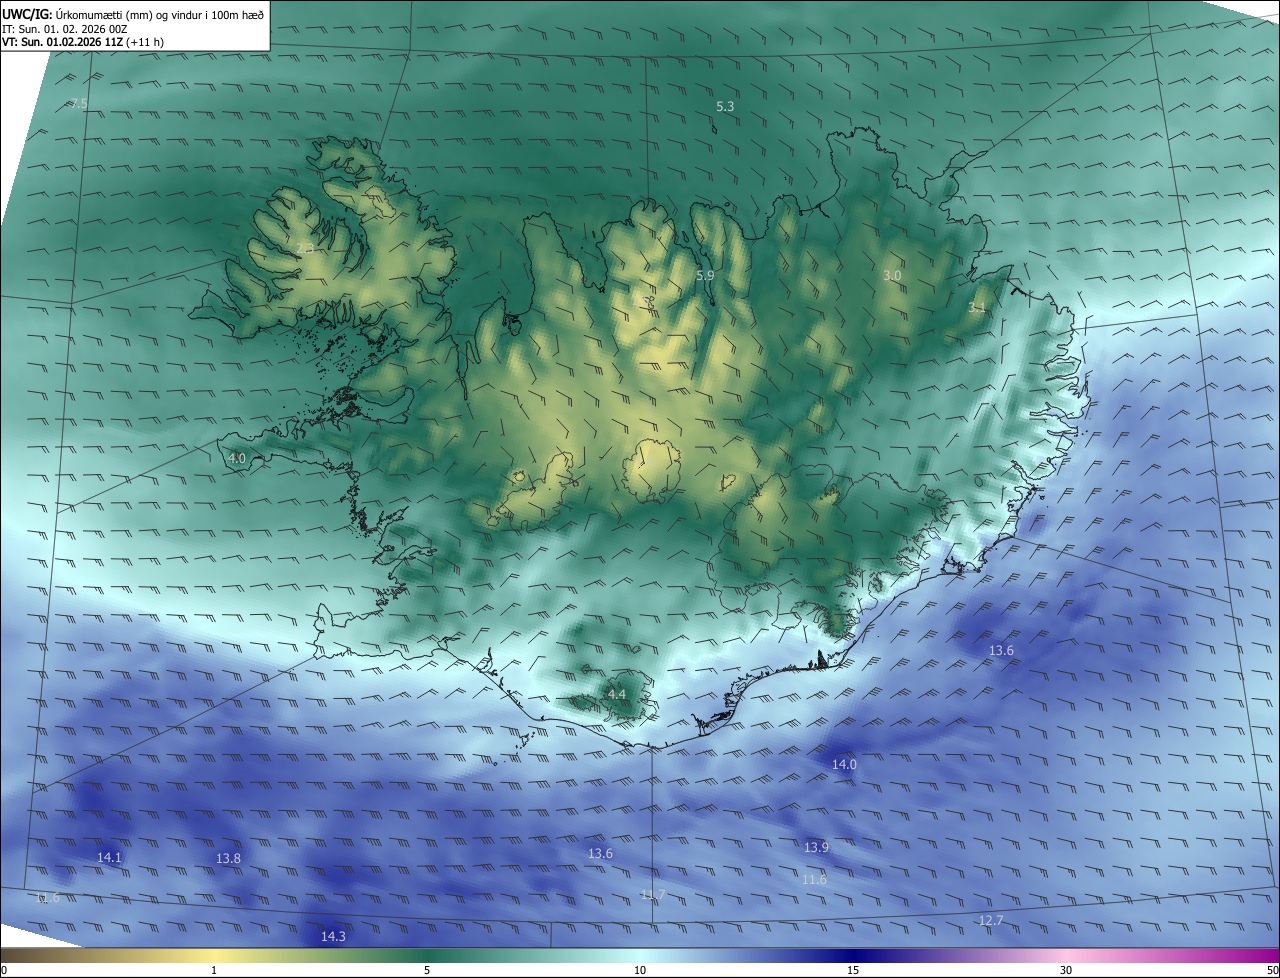Click the 11.6 value below 13.9

point(814,879)
